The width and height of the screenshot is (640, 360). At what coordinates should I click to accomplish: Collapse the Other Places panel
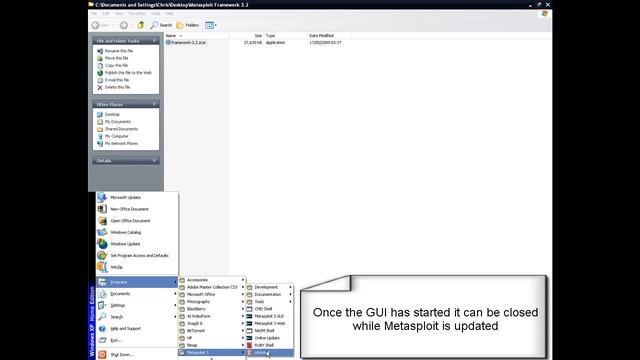coord(154,104)
